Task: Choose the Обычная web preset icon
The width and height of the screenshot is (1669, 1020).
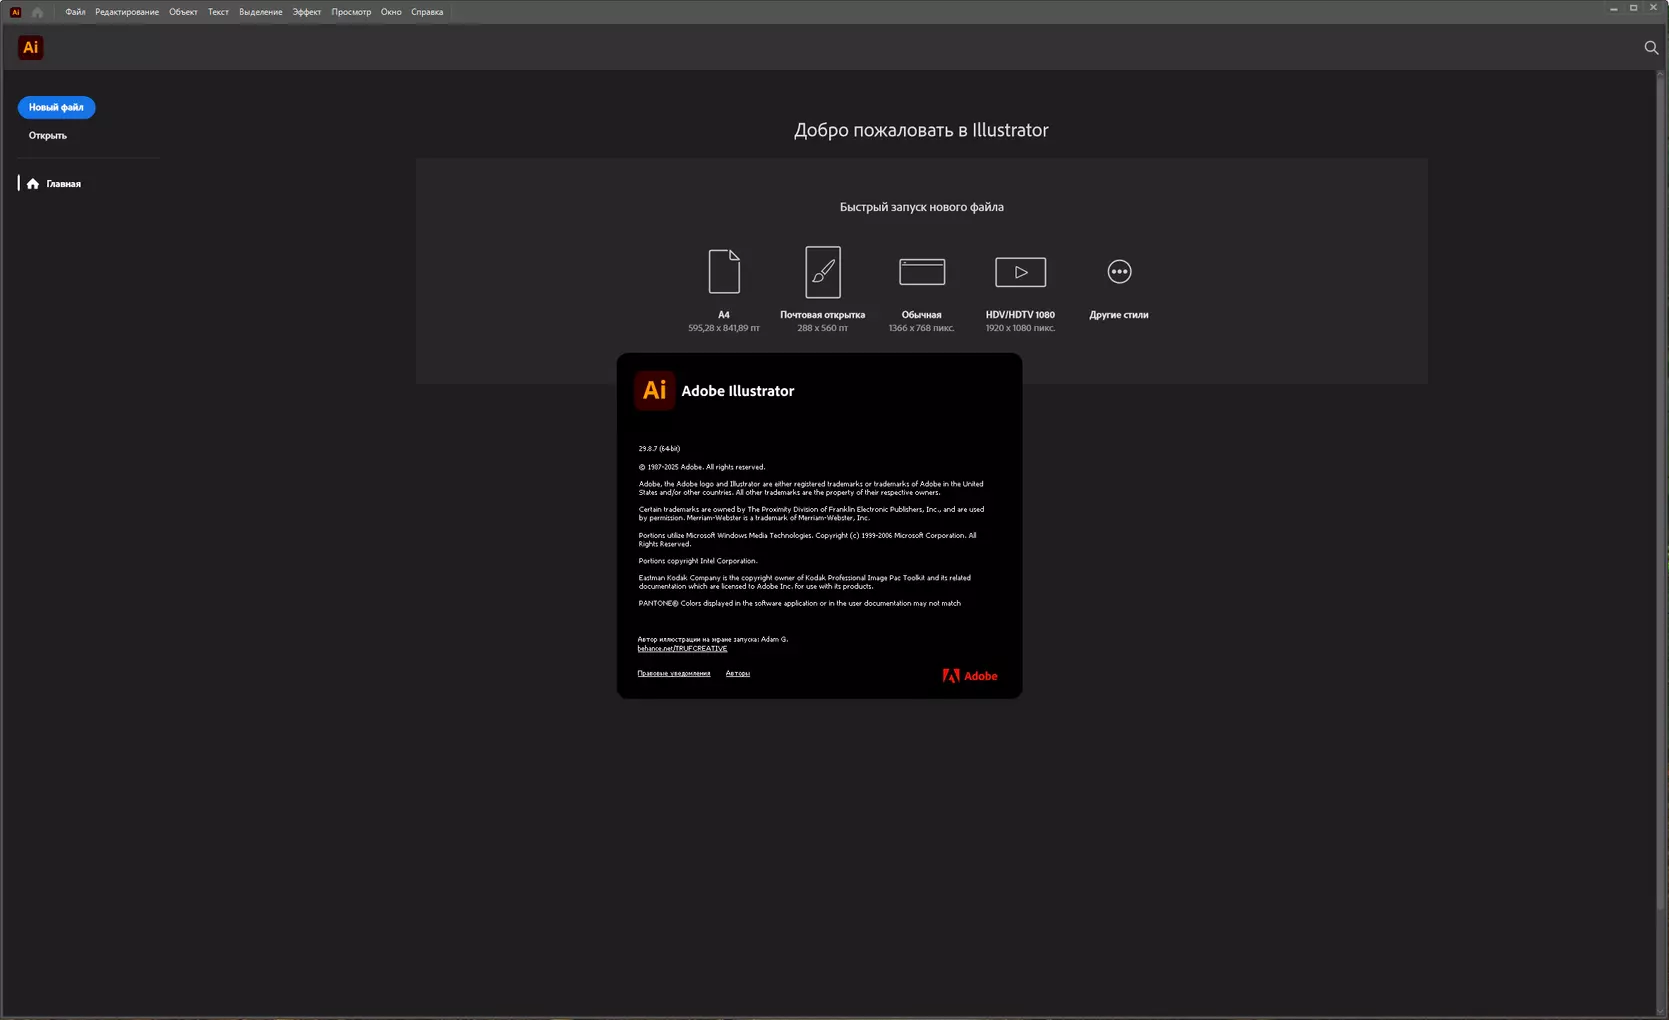Action: point(922,272)
